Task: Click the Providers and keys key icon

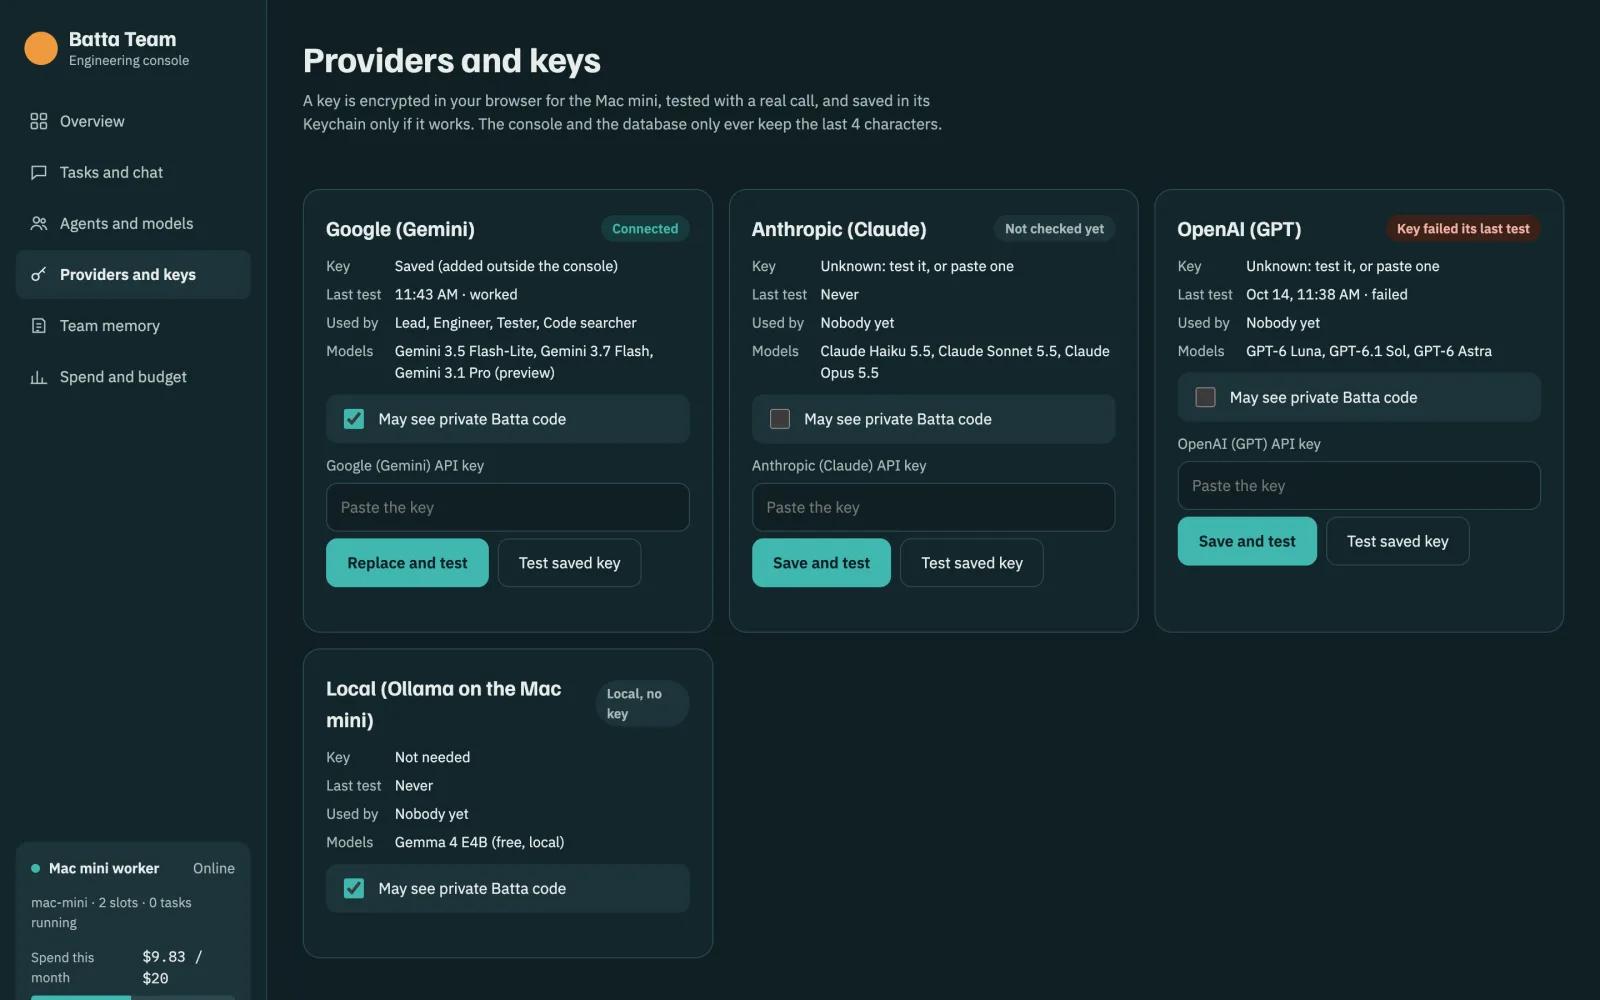Action: click(39, 274)
